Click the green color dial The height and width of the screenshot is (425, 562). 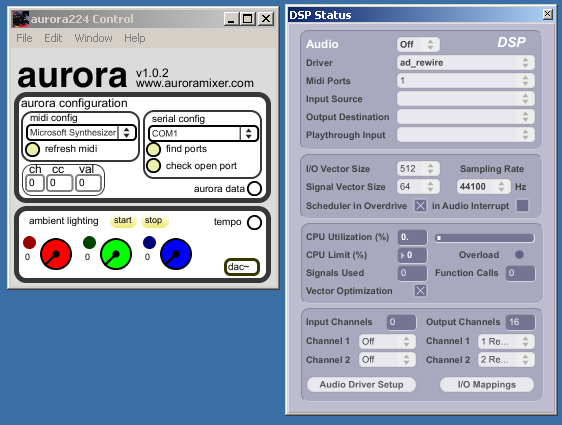coord(116,254)
